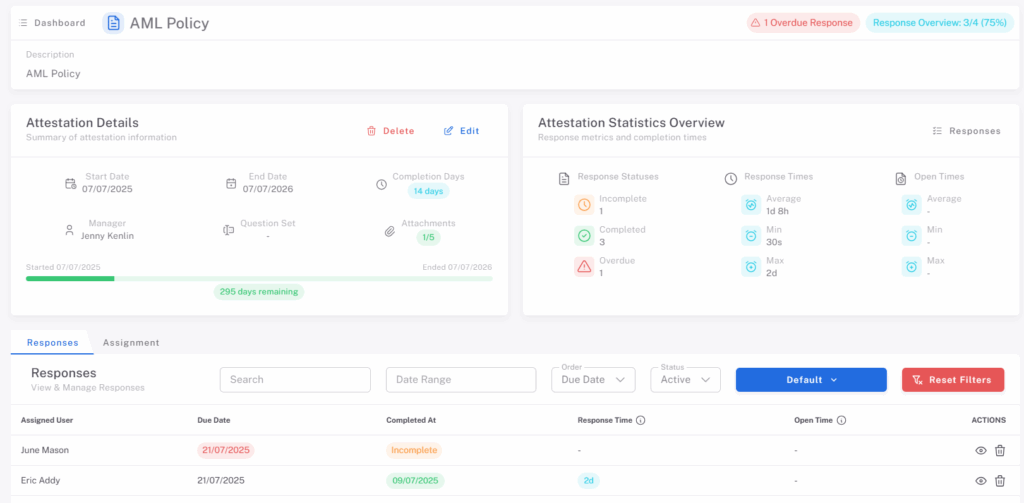Click the Jenny Kenlin manager name

click(x=107, y=236)
